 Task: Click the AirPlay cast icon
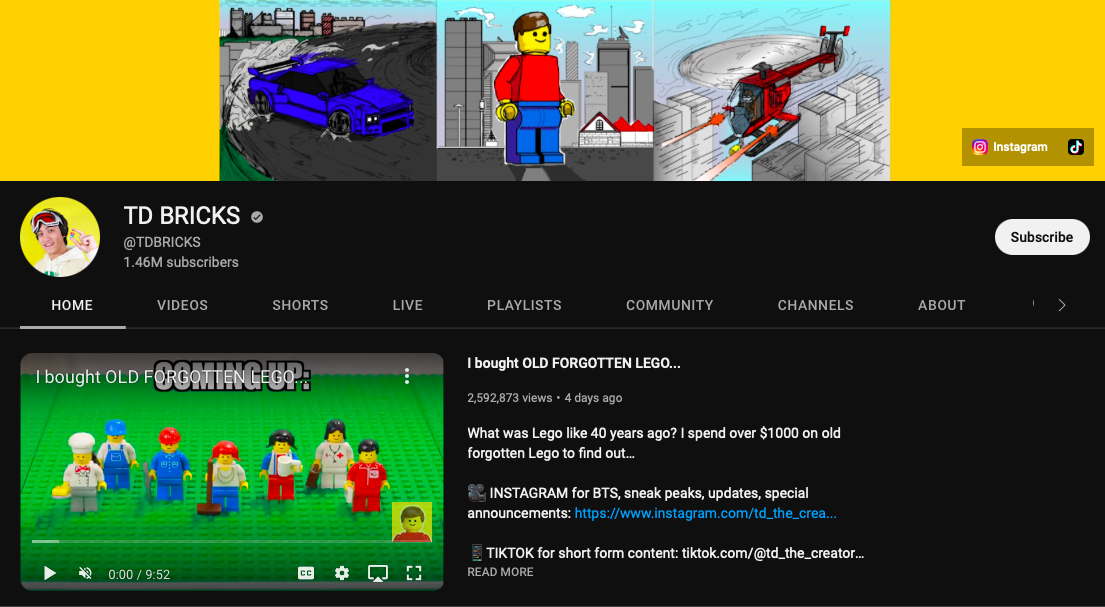378,573
